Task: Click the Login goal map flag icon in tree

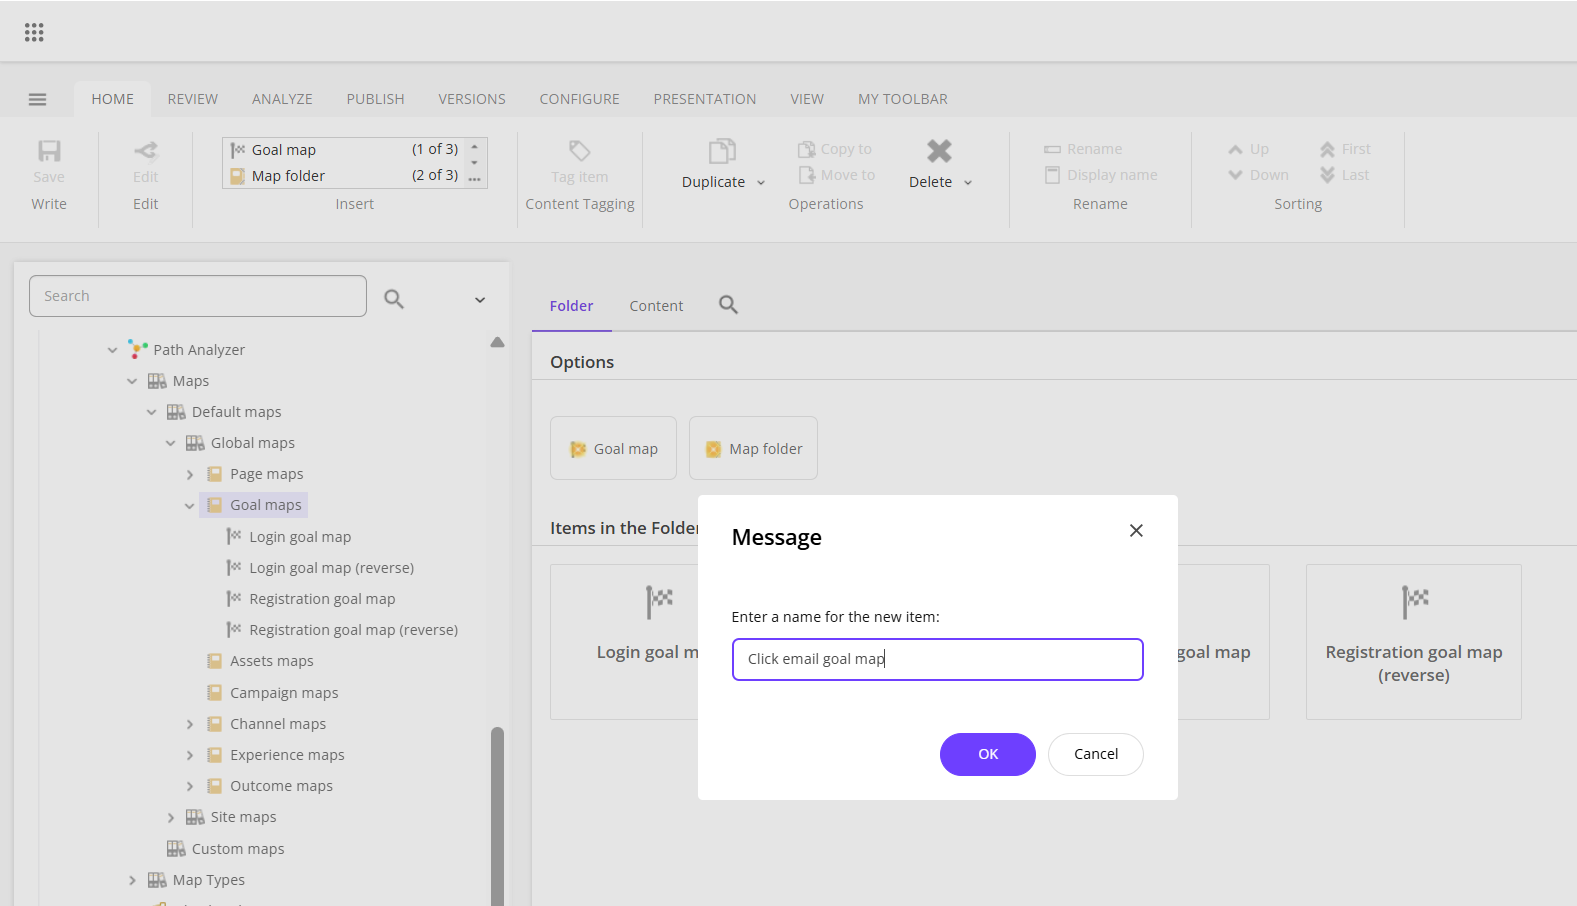Action: coord(234,536)
